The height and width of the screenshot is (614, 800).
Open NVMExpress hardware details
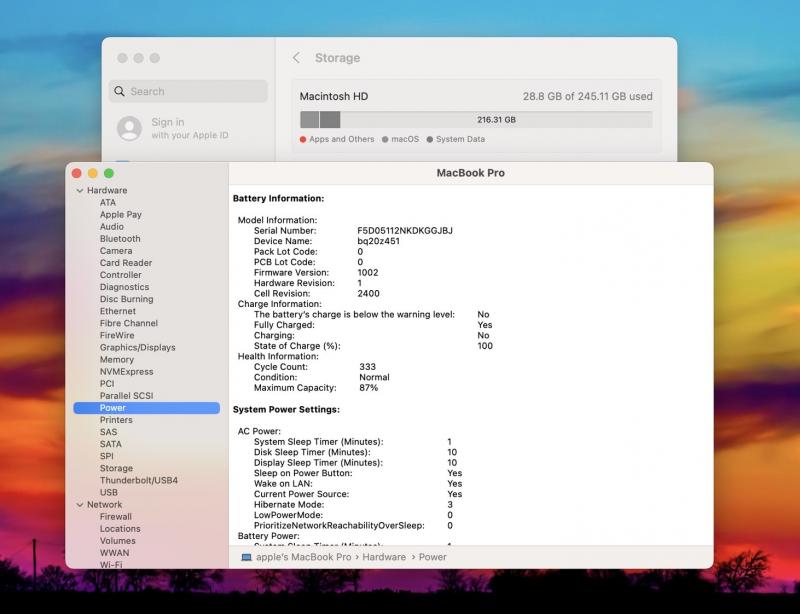coord(124,372)
